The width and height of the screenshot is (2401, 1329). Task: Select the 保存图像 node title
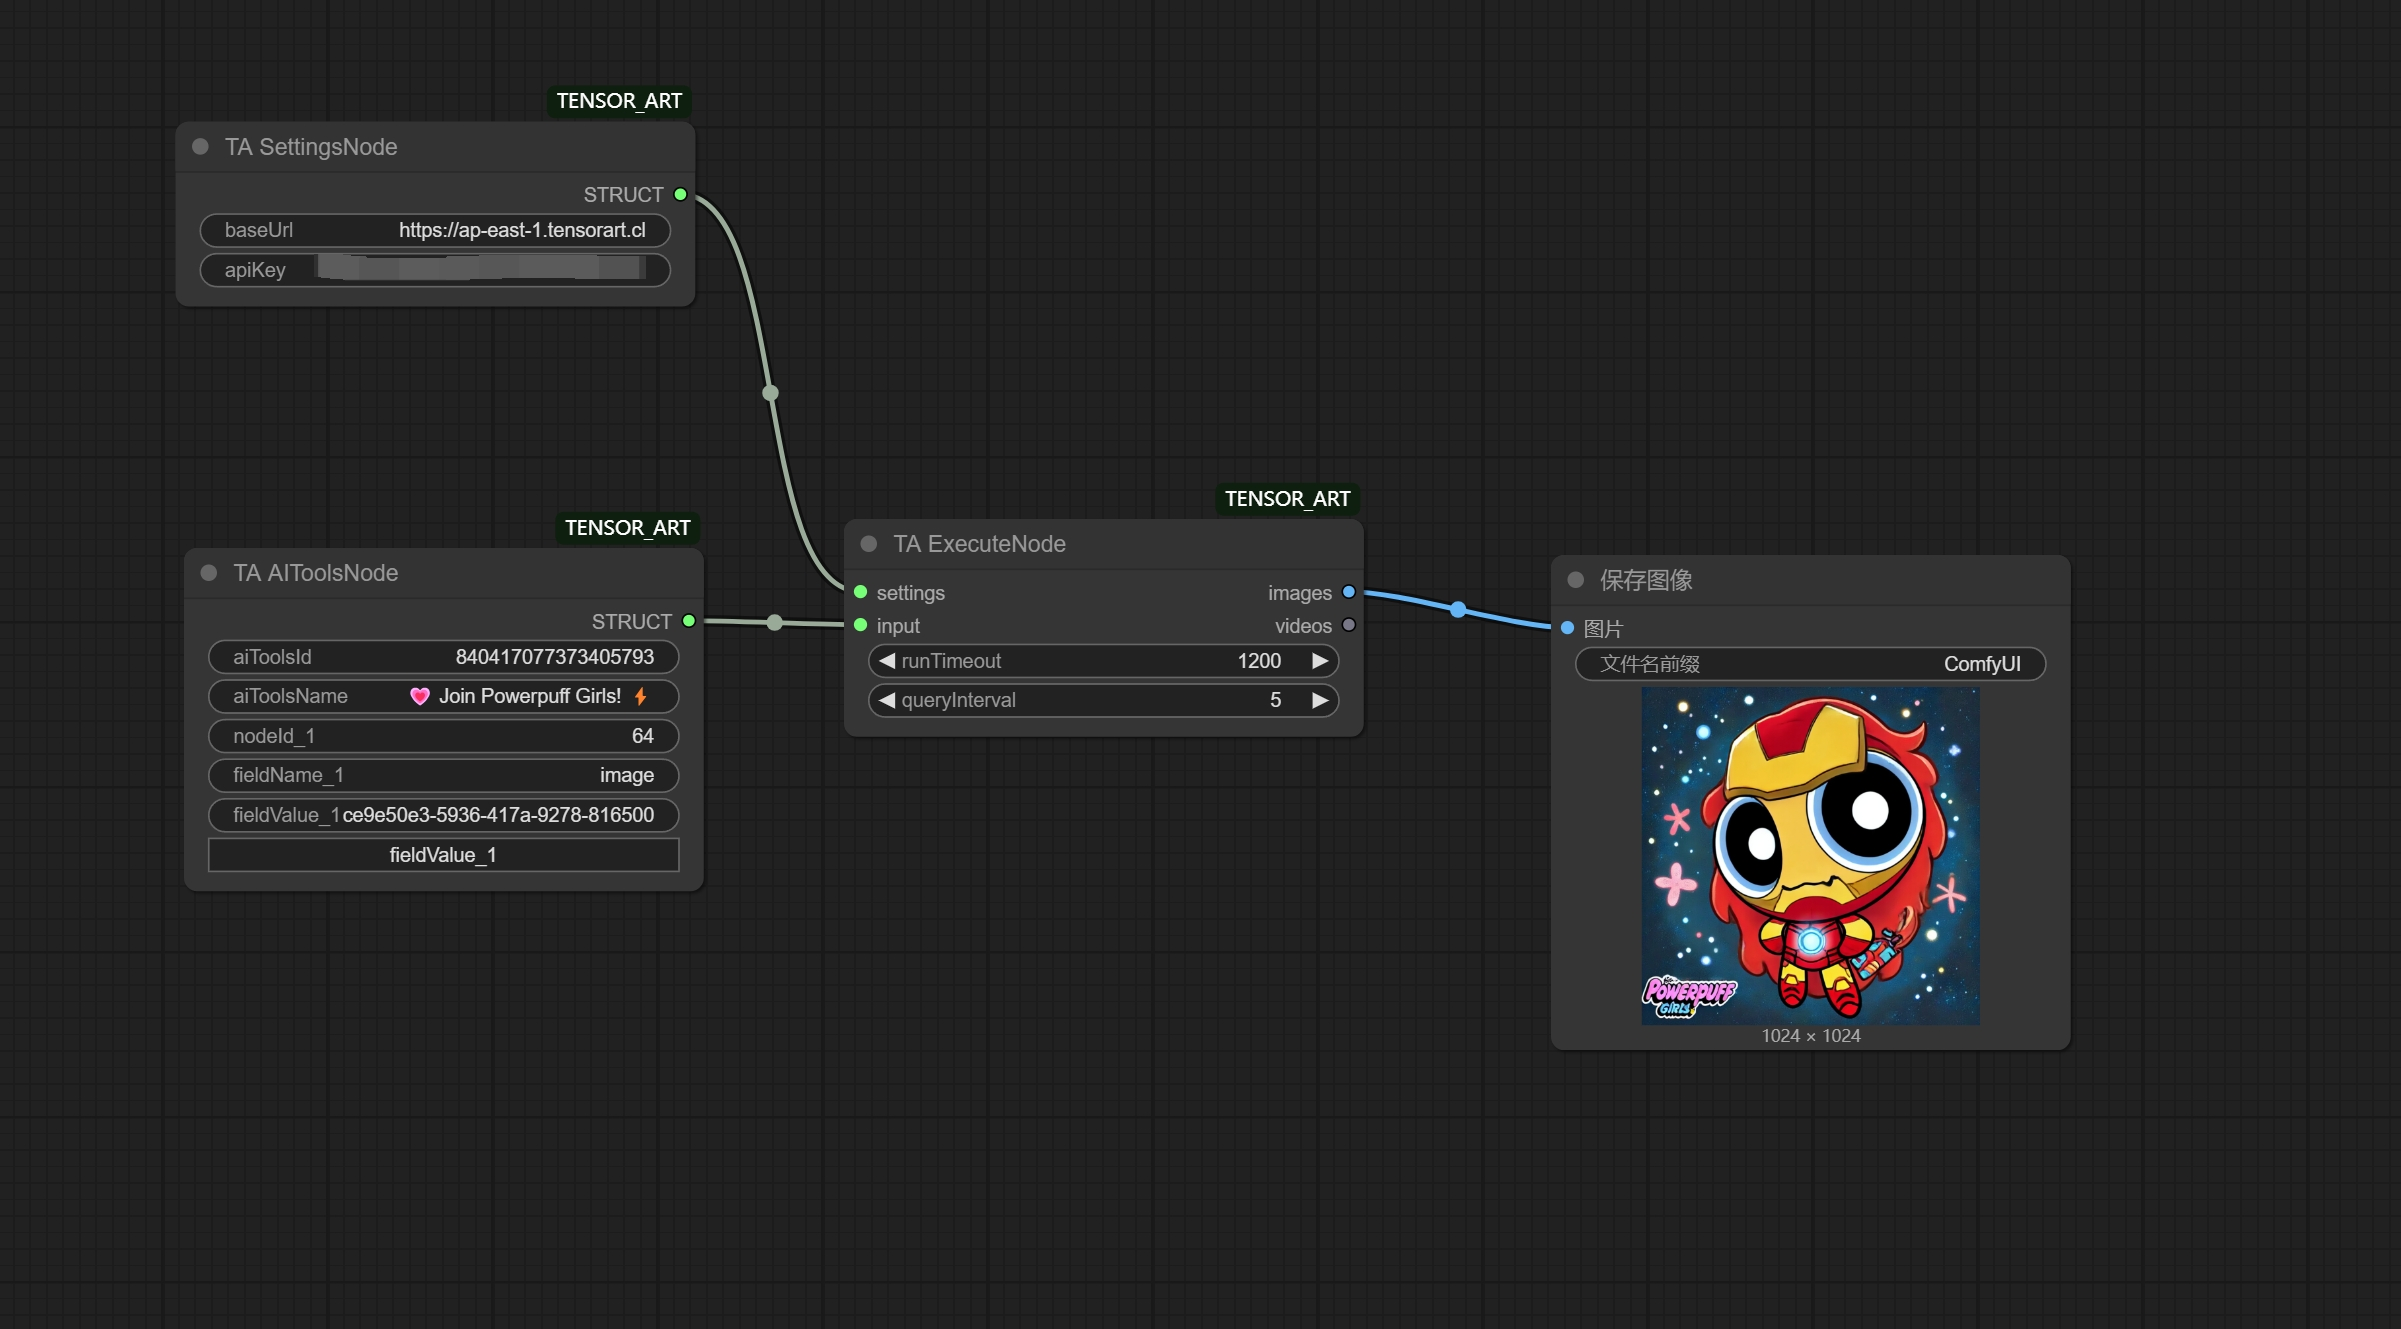click(1646, 580)
